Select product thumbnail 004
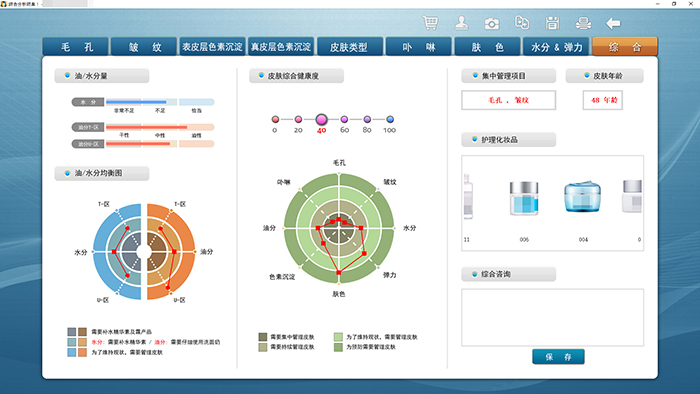The image size is (700, 394). (583, 197)
